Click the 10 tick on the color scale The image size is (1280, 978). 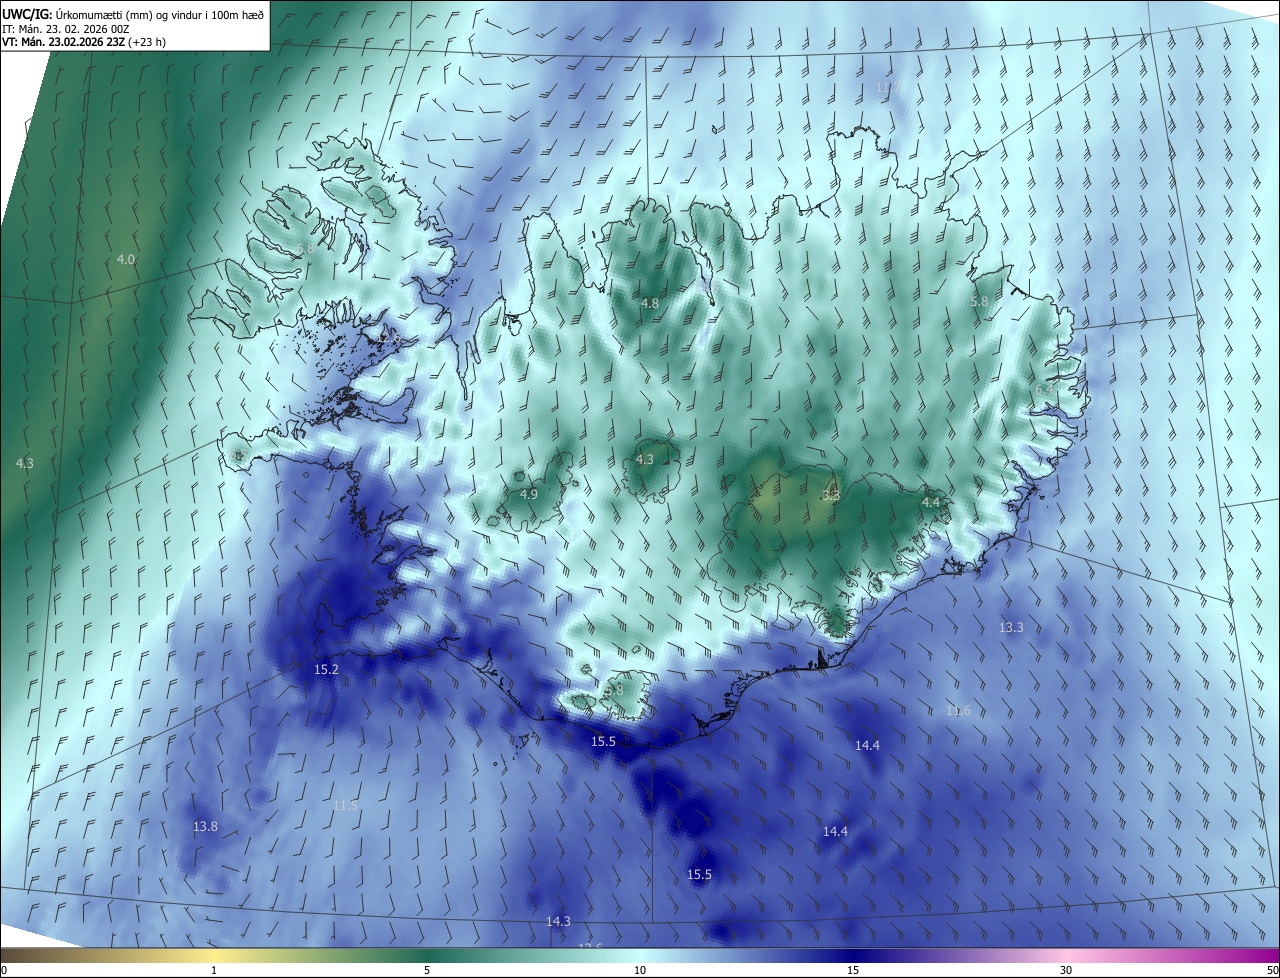point(640,971)
